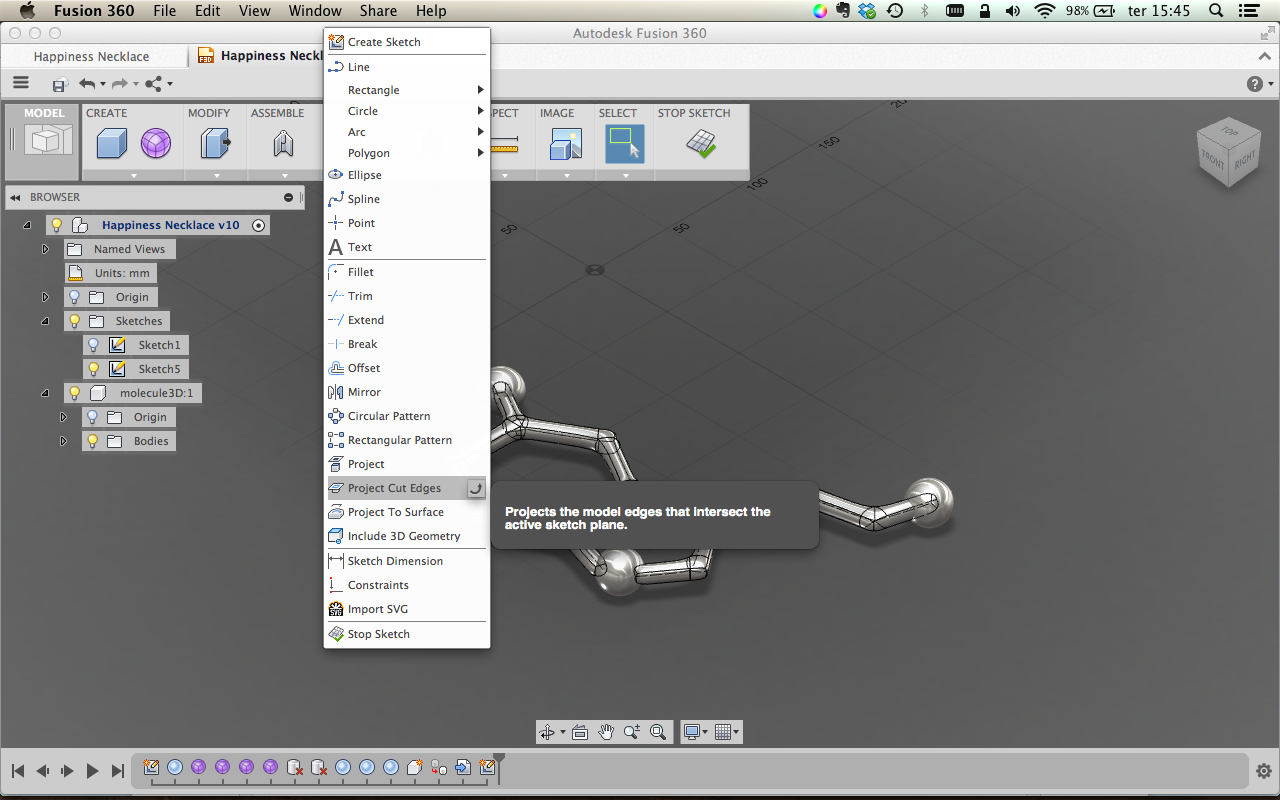Click the Undo arrow icon
The image size is (1280, 800).
[88, 84]
